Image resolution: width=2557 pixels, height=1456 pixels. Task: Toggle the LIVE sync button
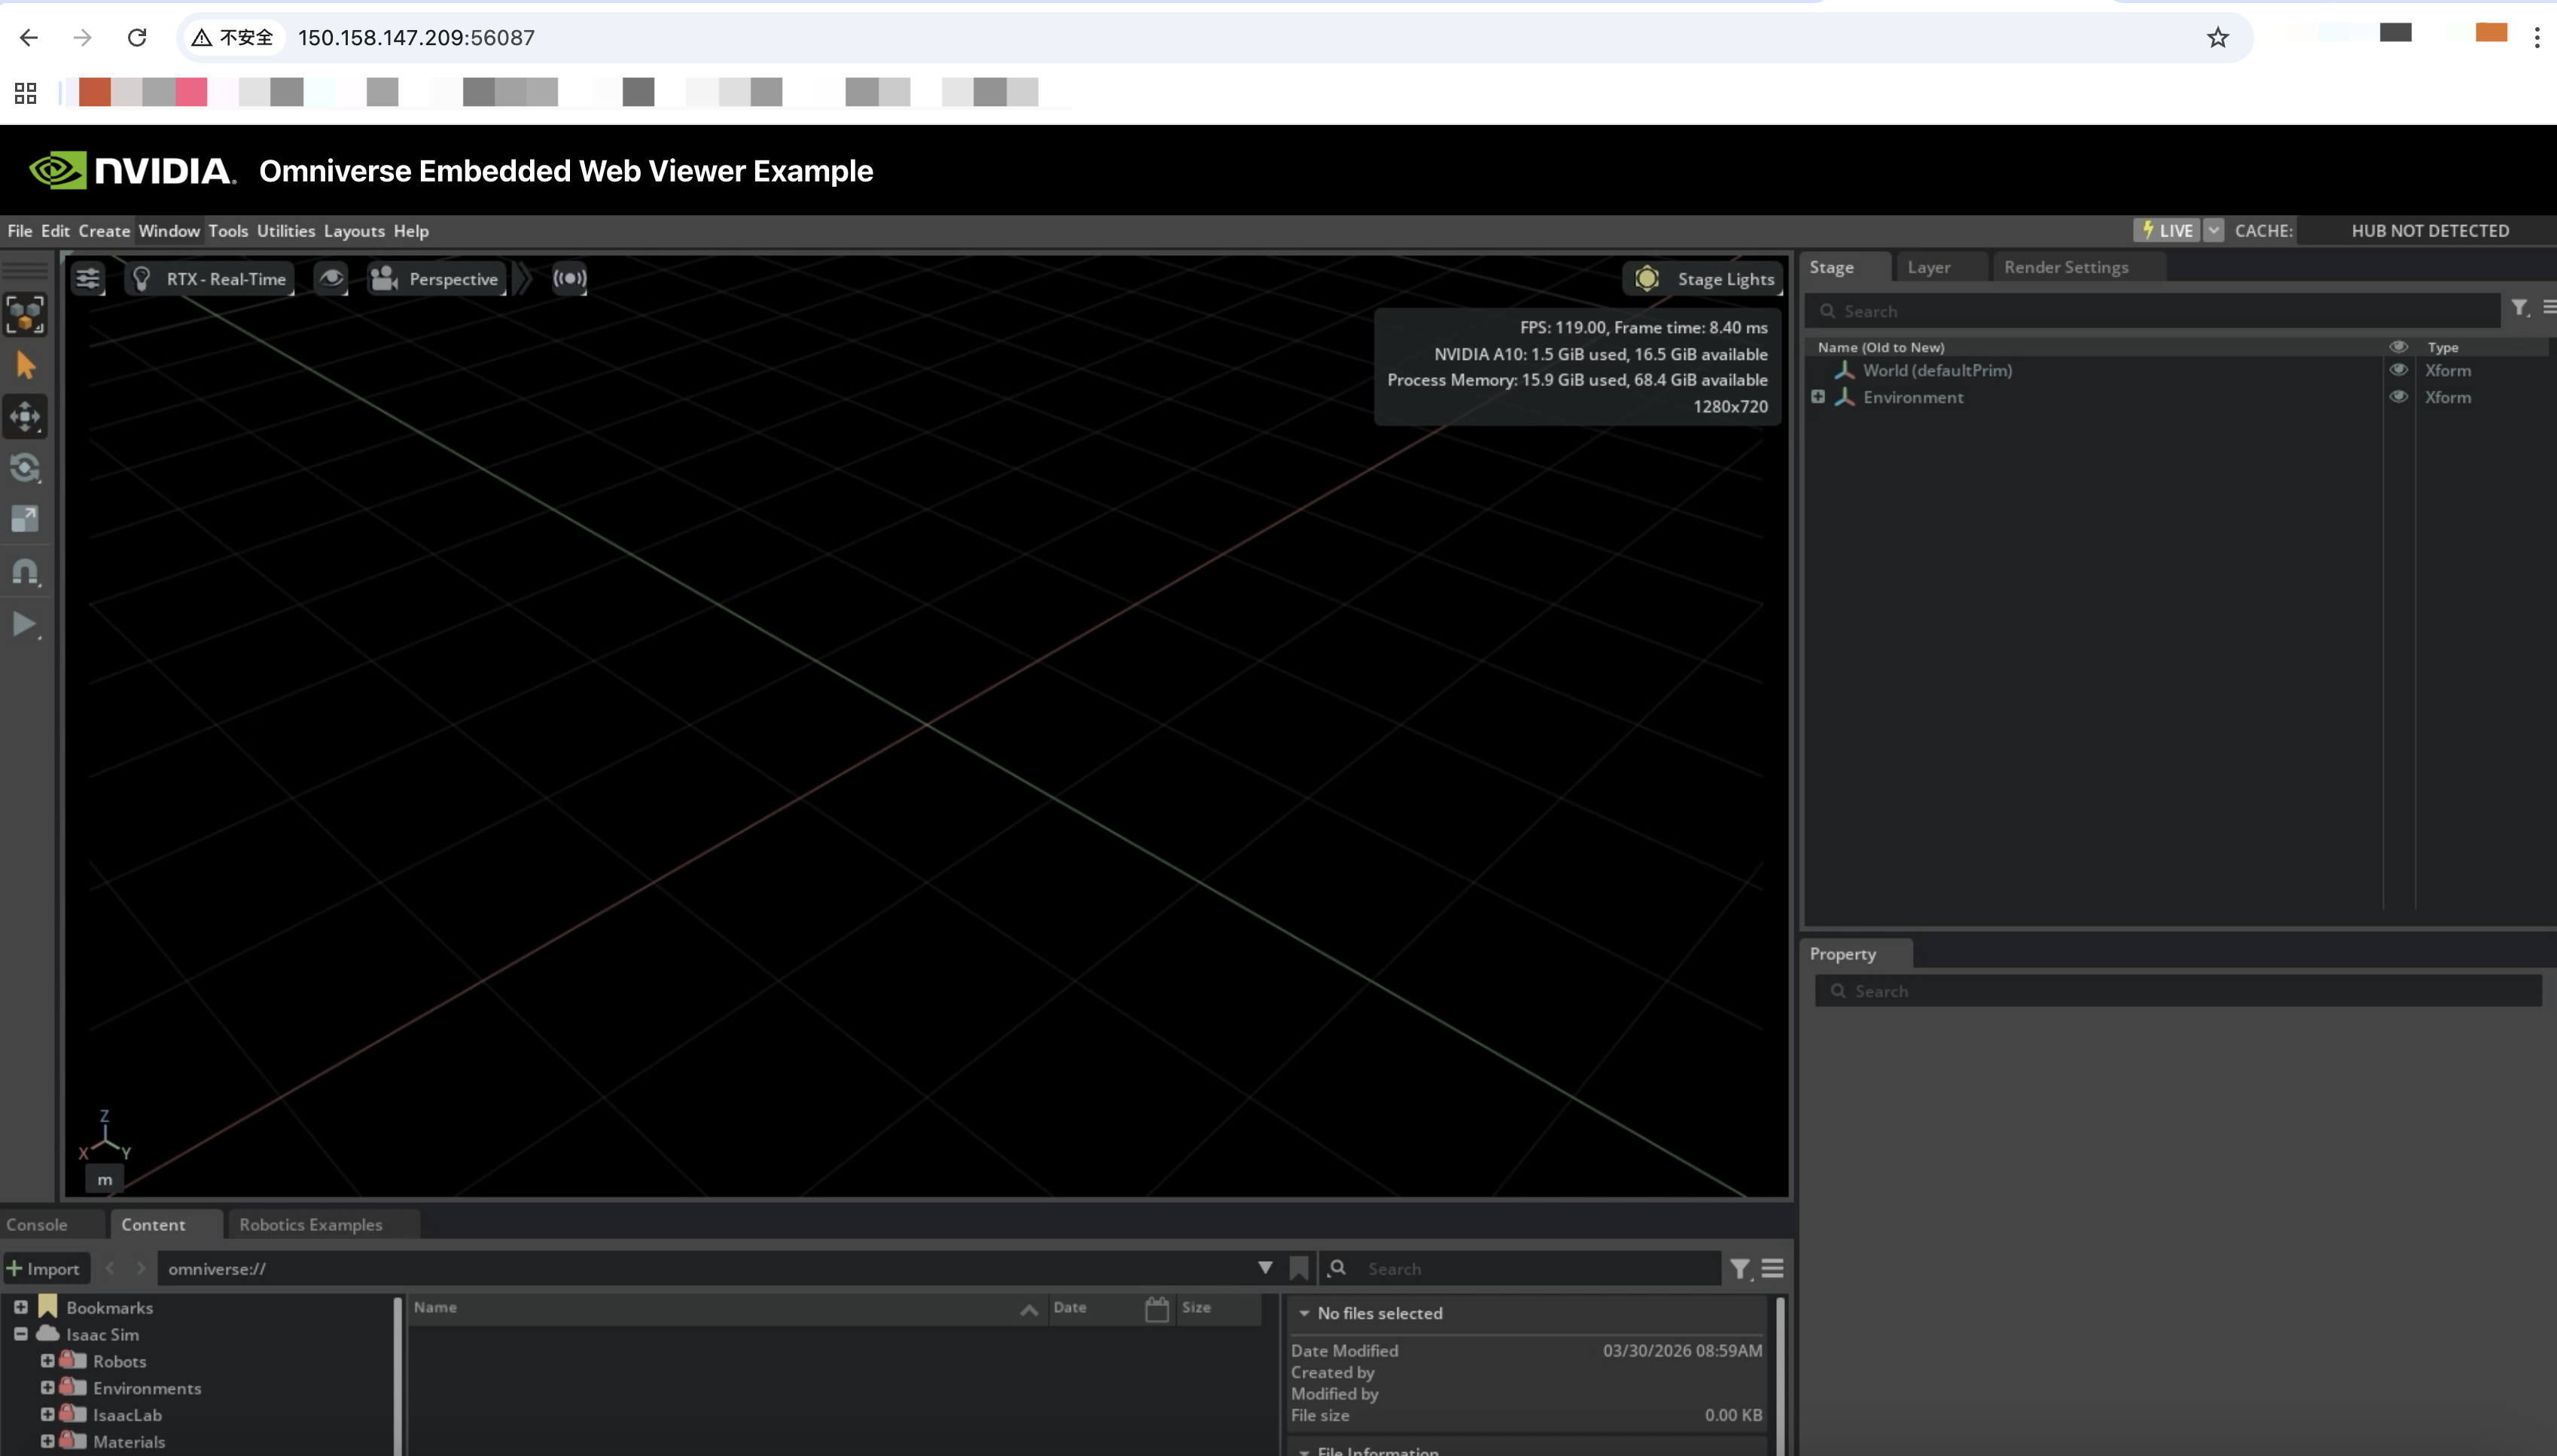click(2167, 231)
